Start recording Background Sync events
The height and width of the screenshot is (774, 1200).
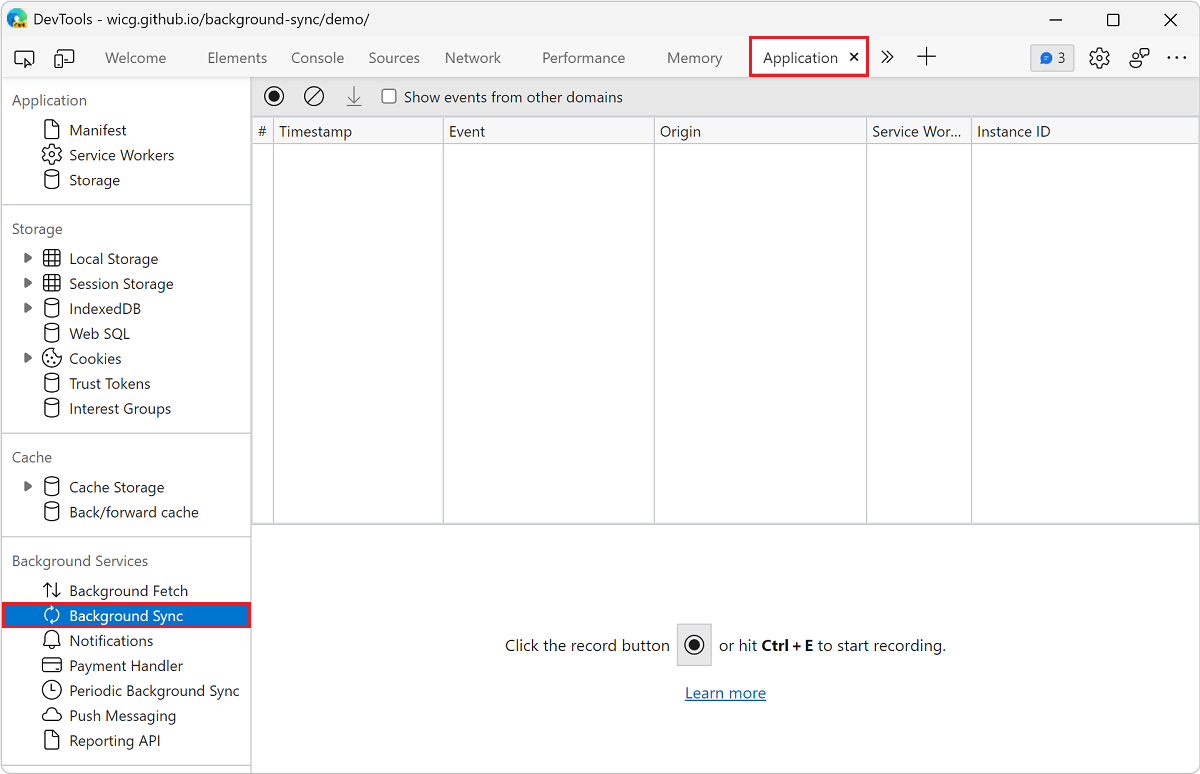coord(274,96)
